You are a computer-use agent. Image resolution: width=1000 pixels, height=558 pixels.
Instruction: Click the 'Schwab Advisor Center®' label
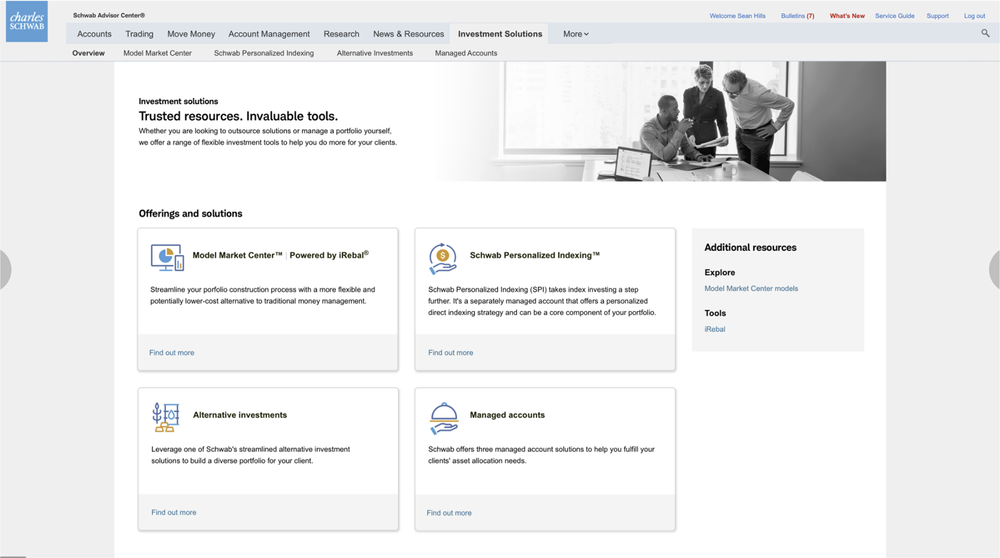(109, 15)
